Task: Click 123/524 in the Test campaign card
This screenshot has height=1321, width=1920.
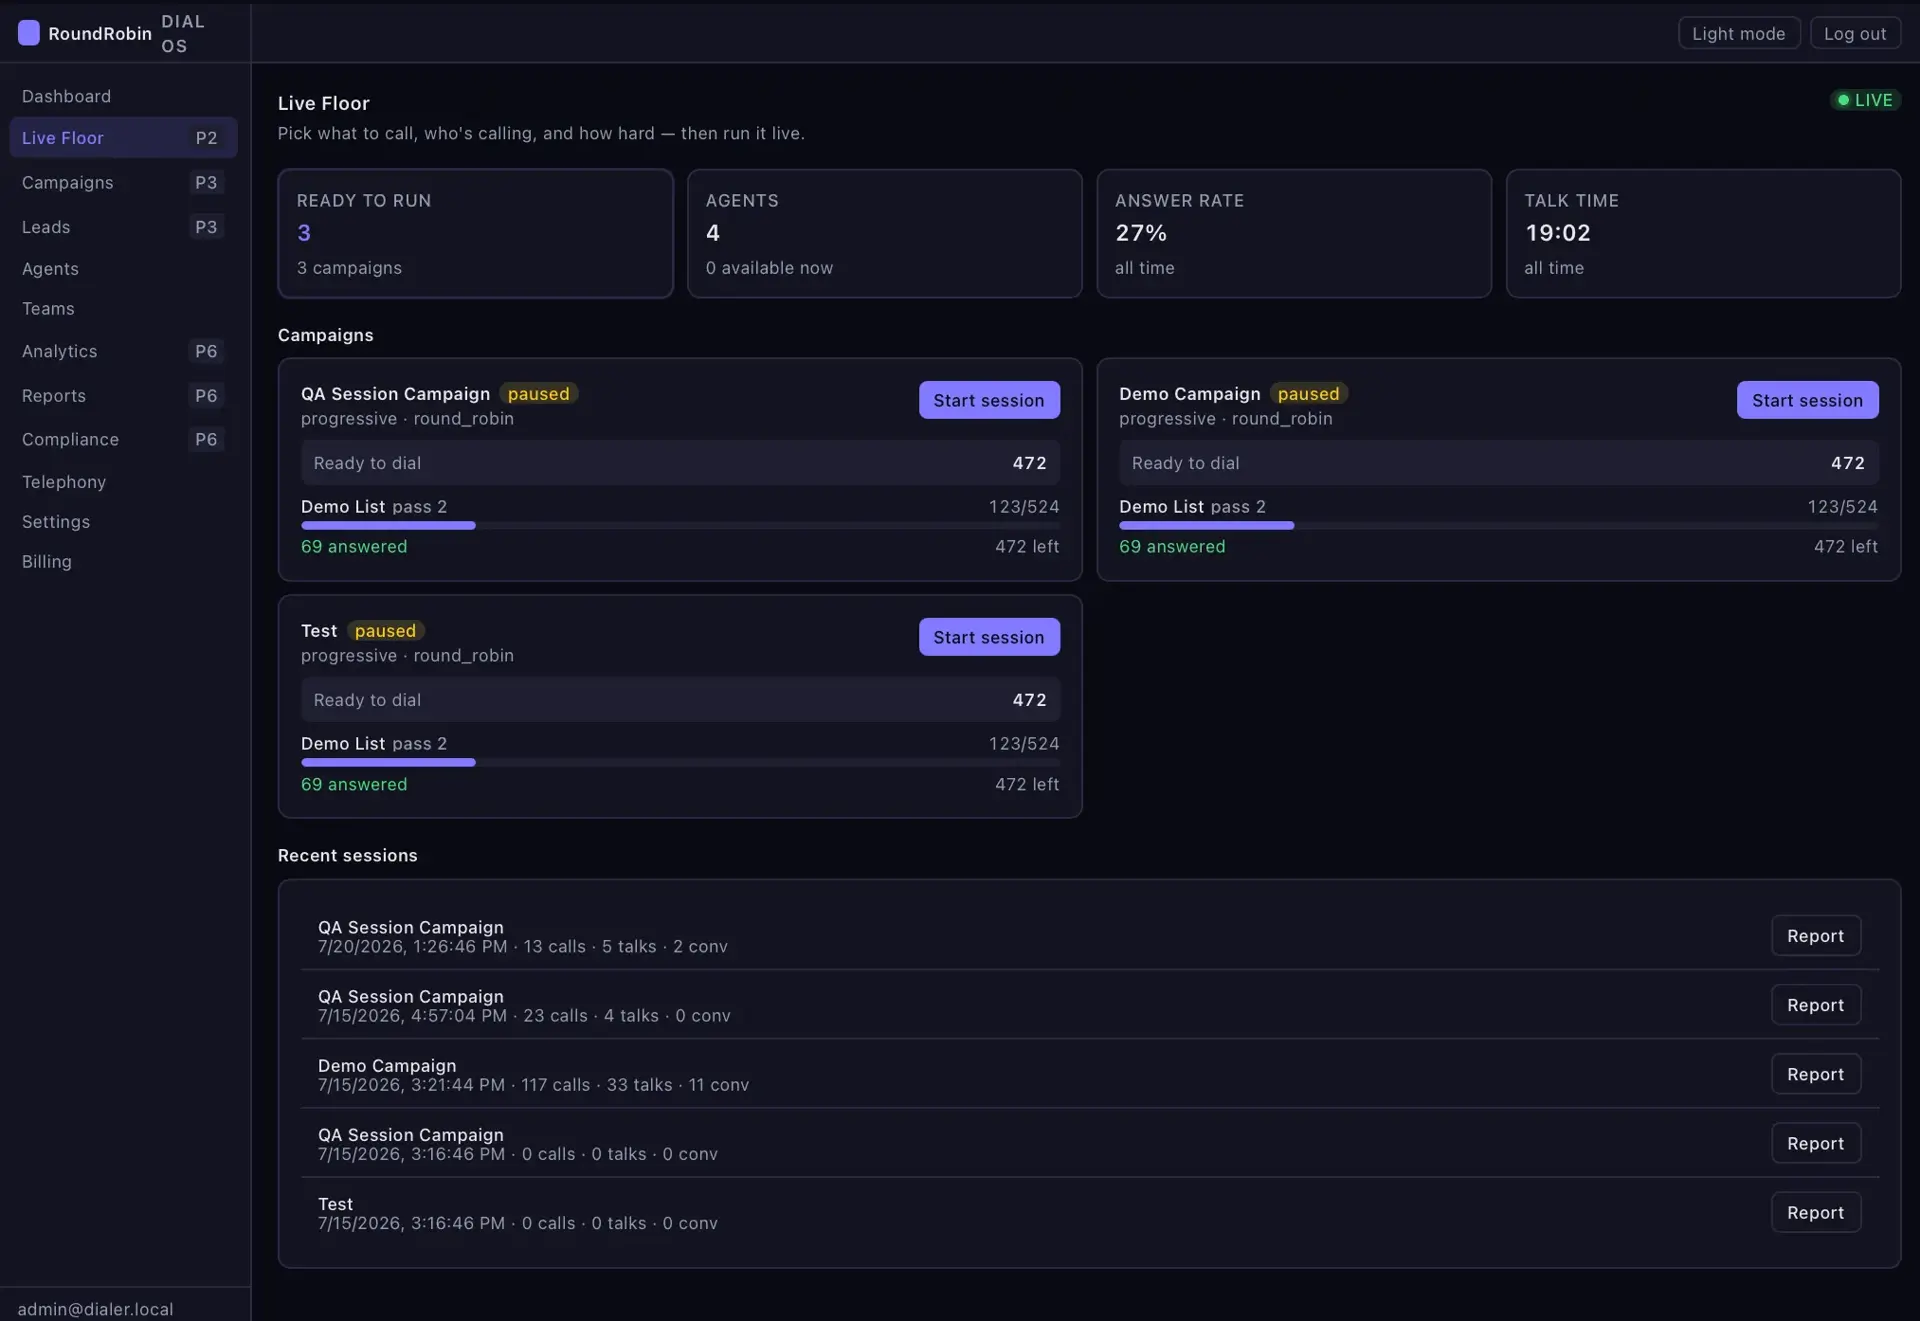Action: coord(1024,743)
